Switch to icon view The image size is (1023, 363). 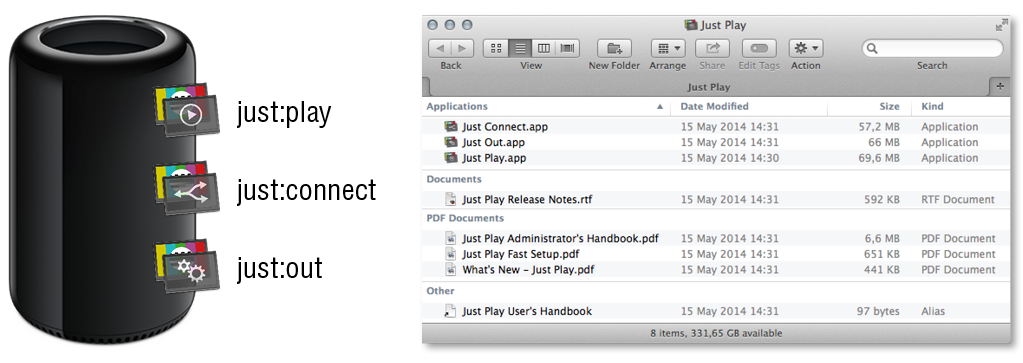point(496,48)
